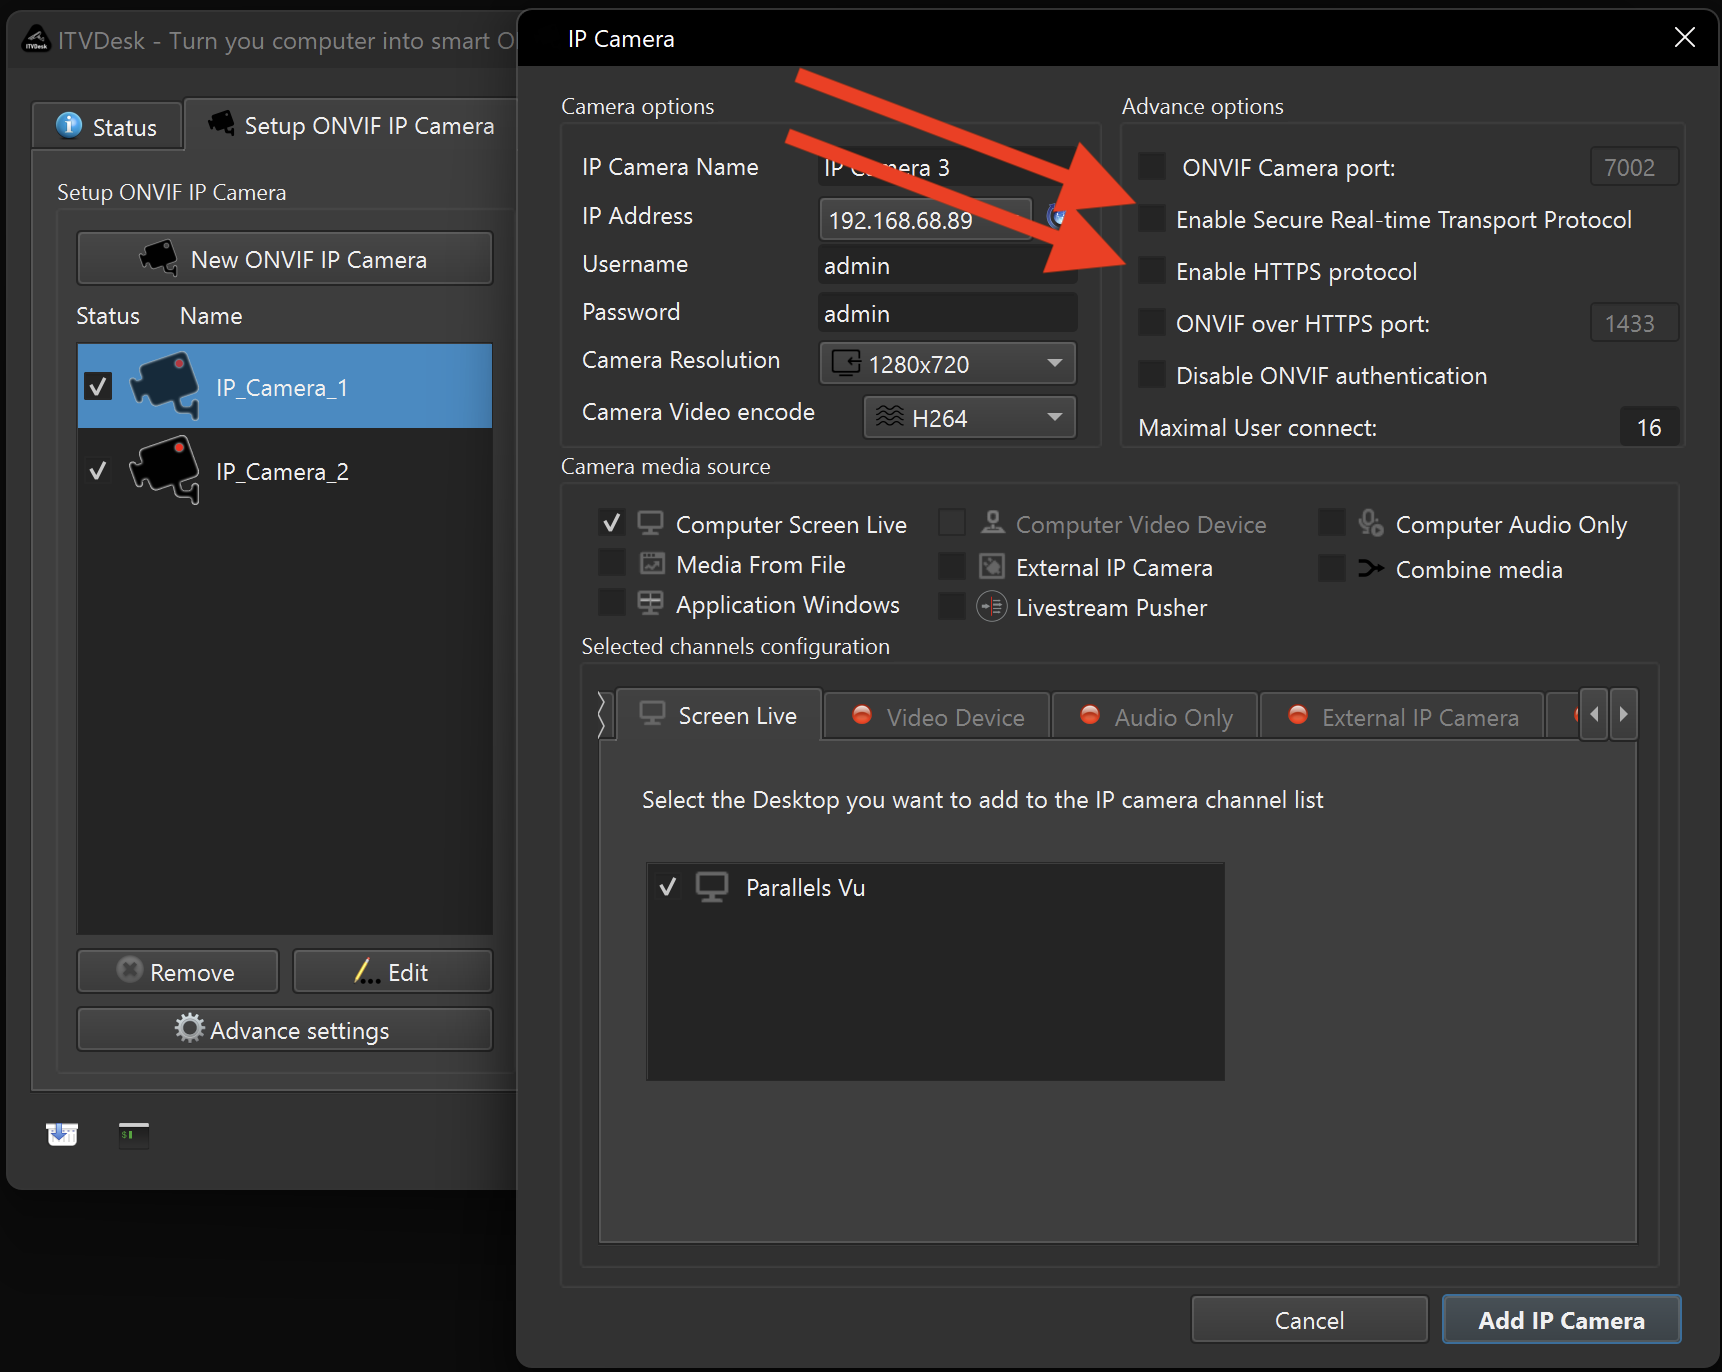
Task: Enable the HTTPS protocol checkbox
Action: [1149, 270]
